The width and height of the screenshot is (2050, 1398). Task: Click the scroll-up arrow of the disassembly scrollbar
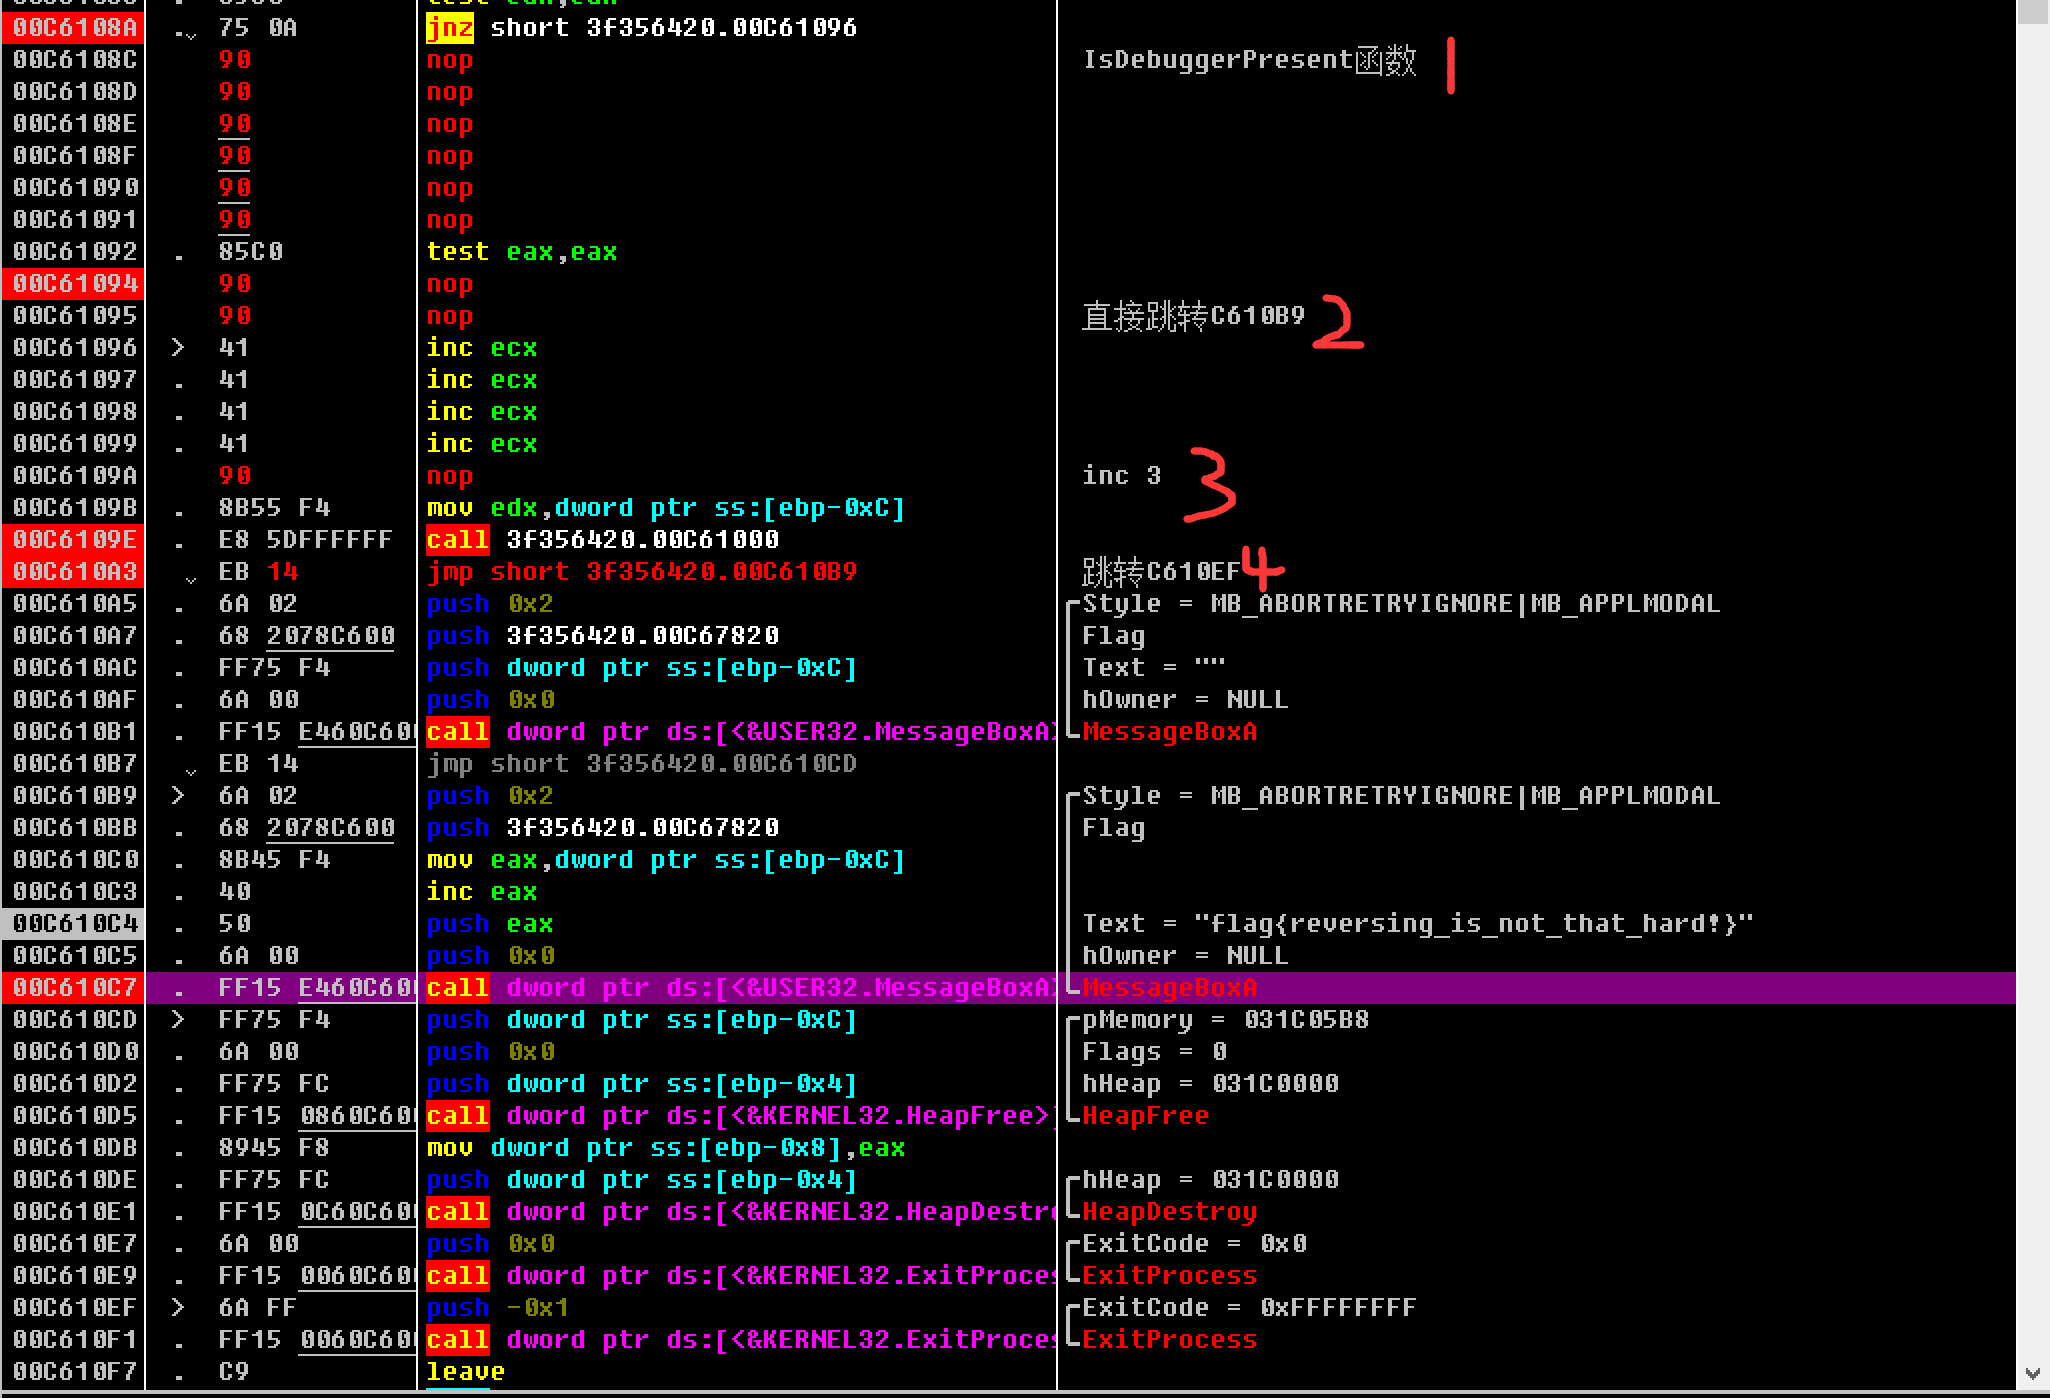point(2032,10)
